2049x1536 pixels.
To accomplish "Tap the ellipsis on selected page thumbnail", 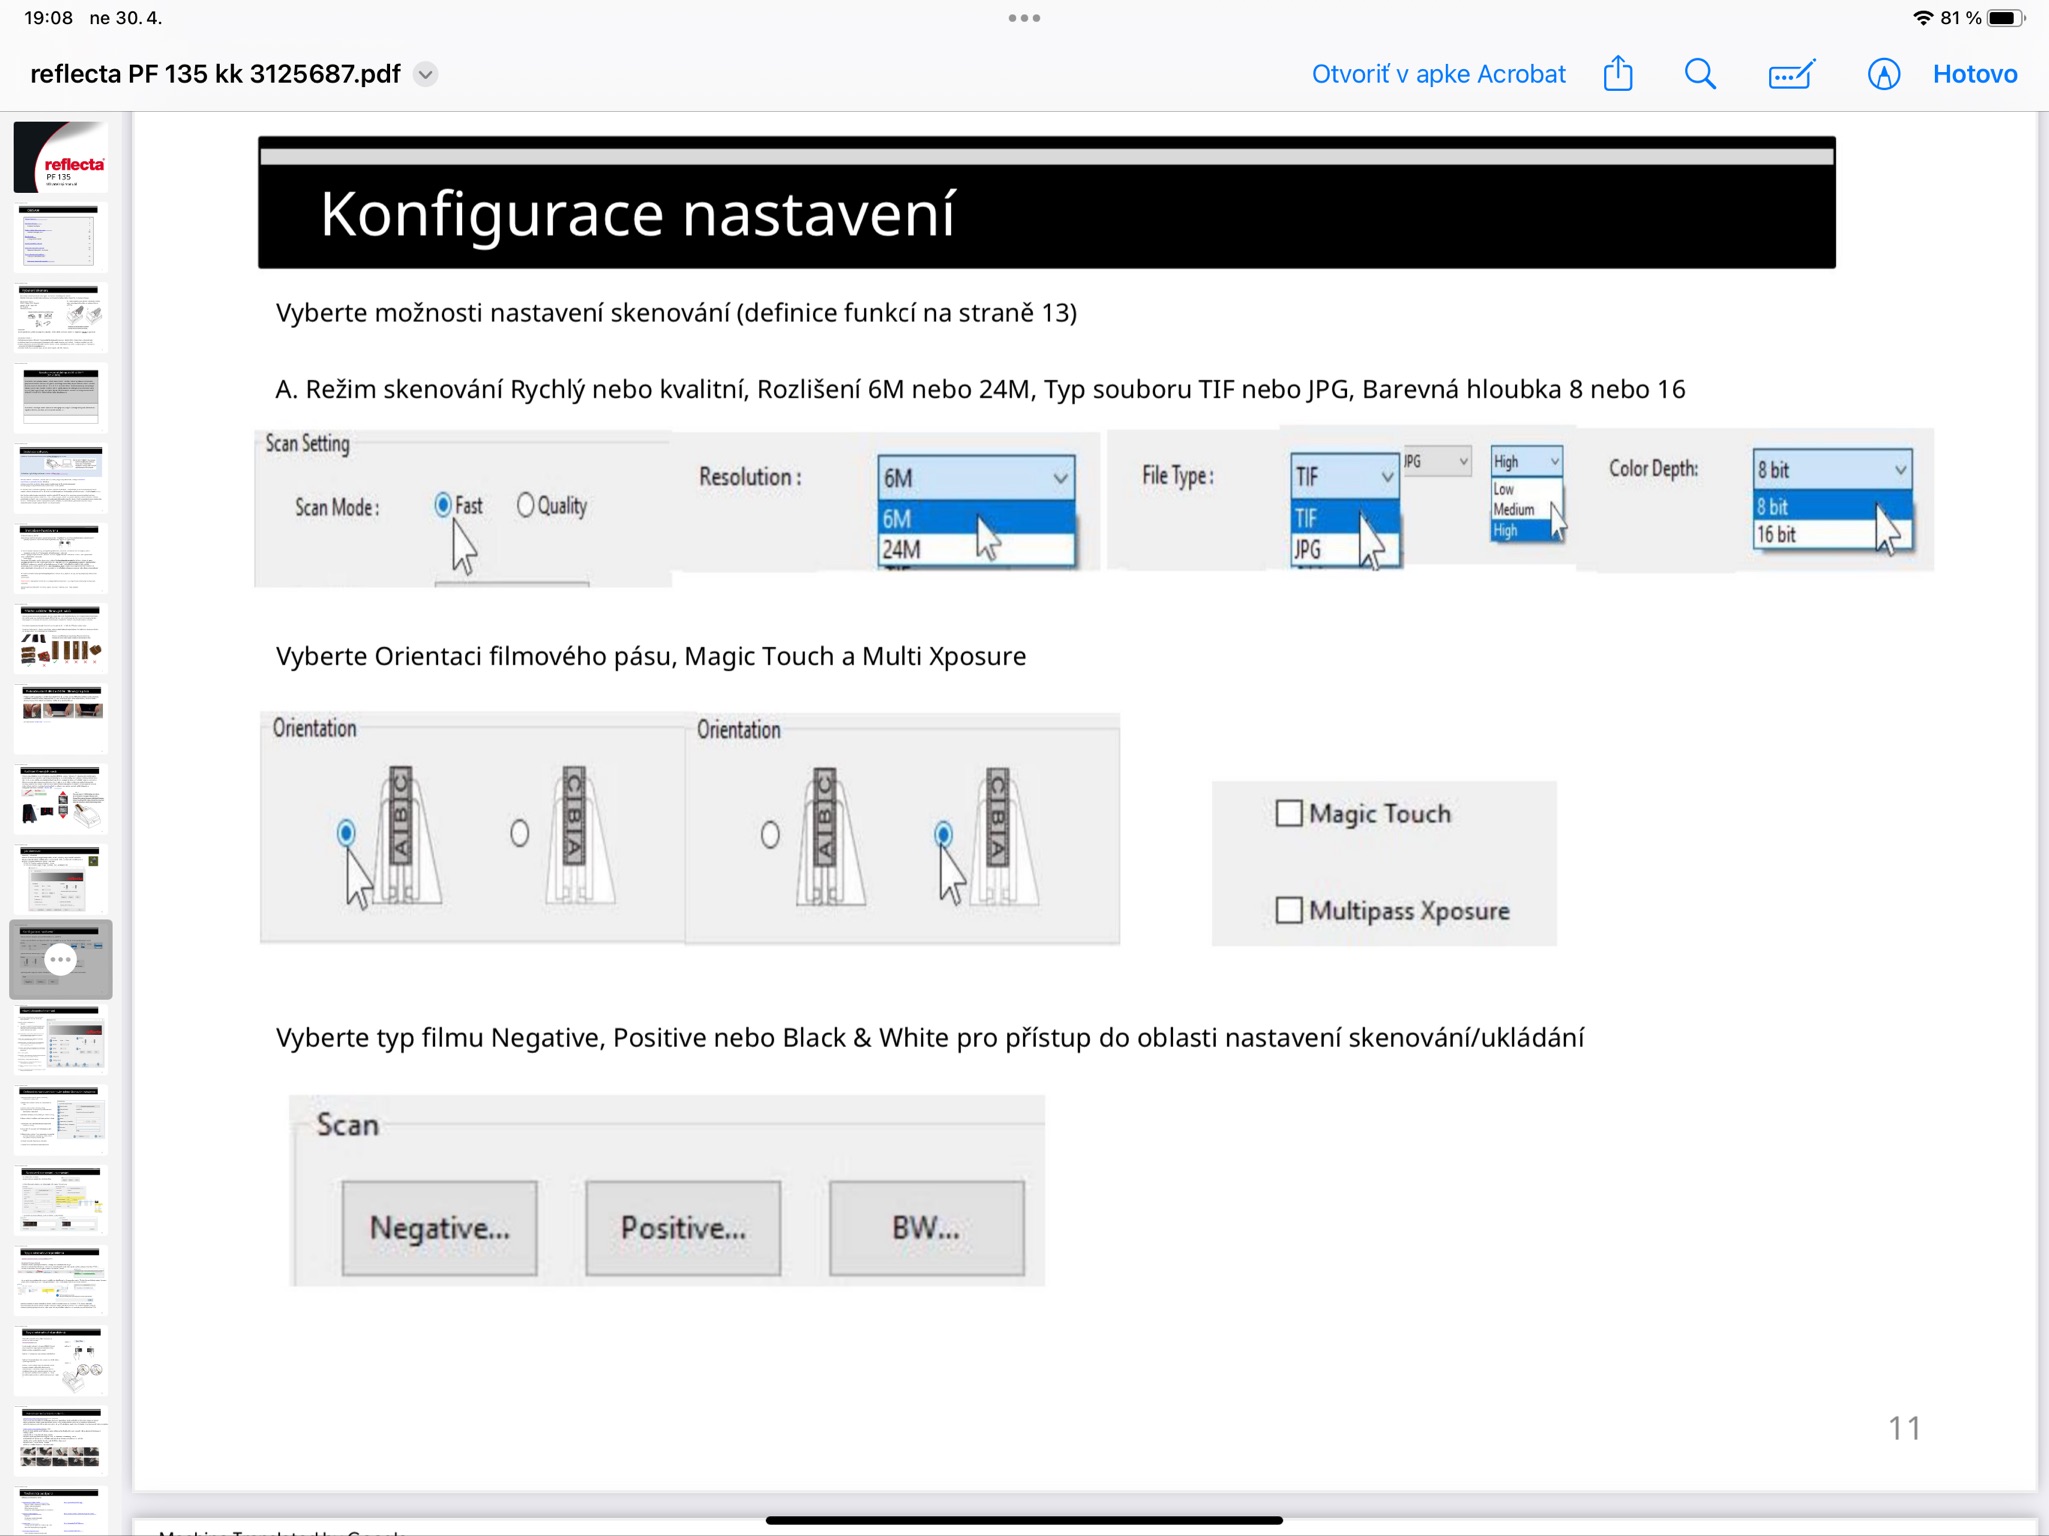I will (x=61, y=960).
